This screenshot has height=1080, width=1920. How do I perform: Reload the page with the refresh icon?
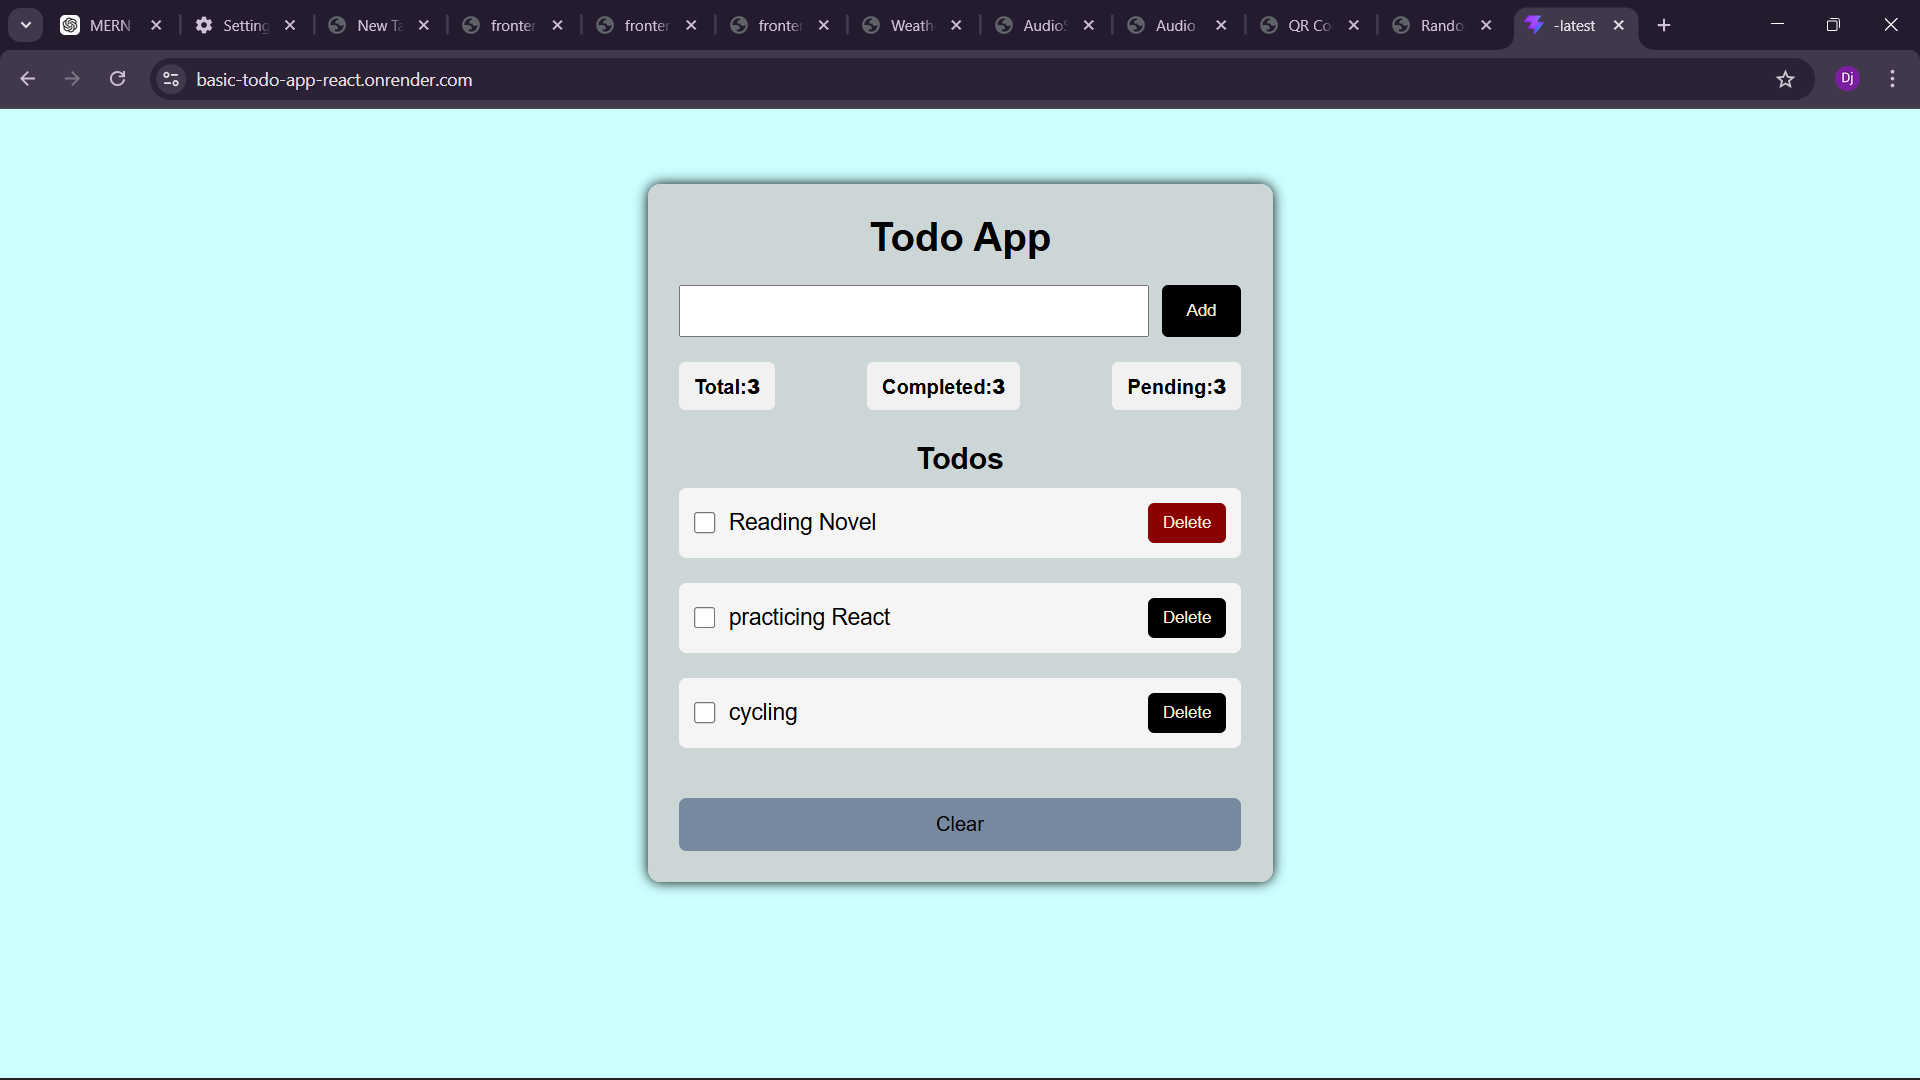click(117, 79)
